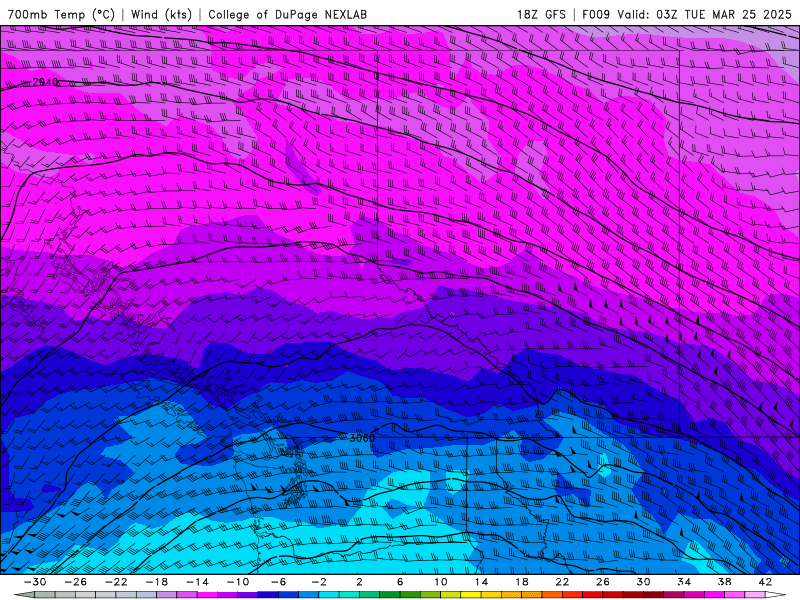This screenshot has height=600, width=800.
Task: Click the 22 color scale label
Action: pos(562,582)
